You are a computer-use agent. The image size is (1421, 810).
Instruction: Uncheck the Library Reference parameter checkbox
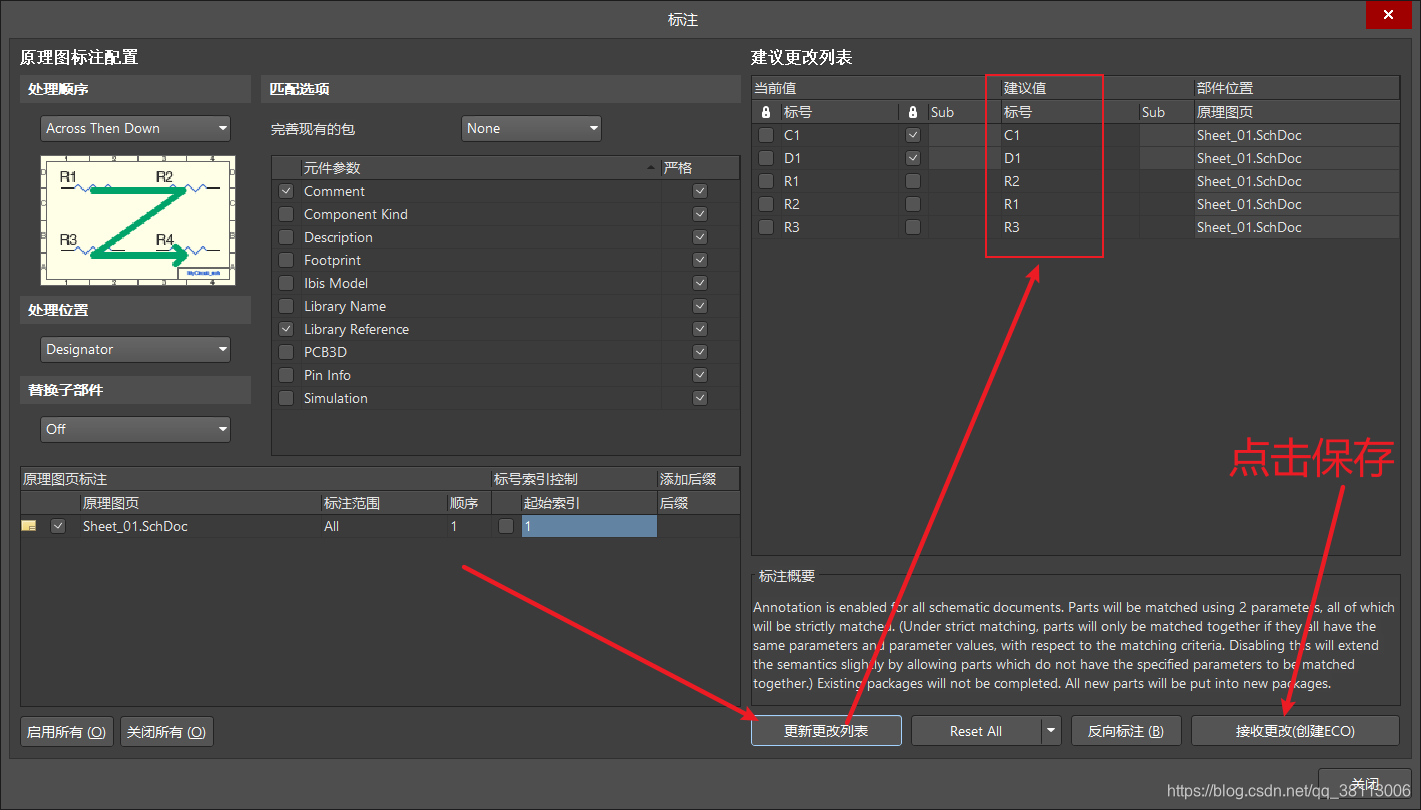(x=287, y=329)
